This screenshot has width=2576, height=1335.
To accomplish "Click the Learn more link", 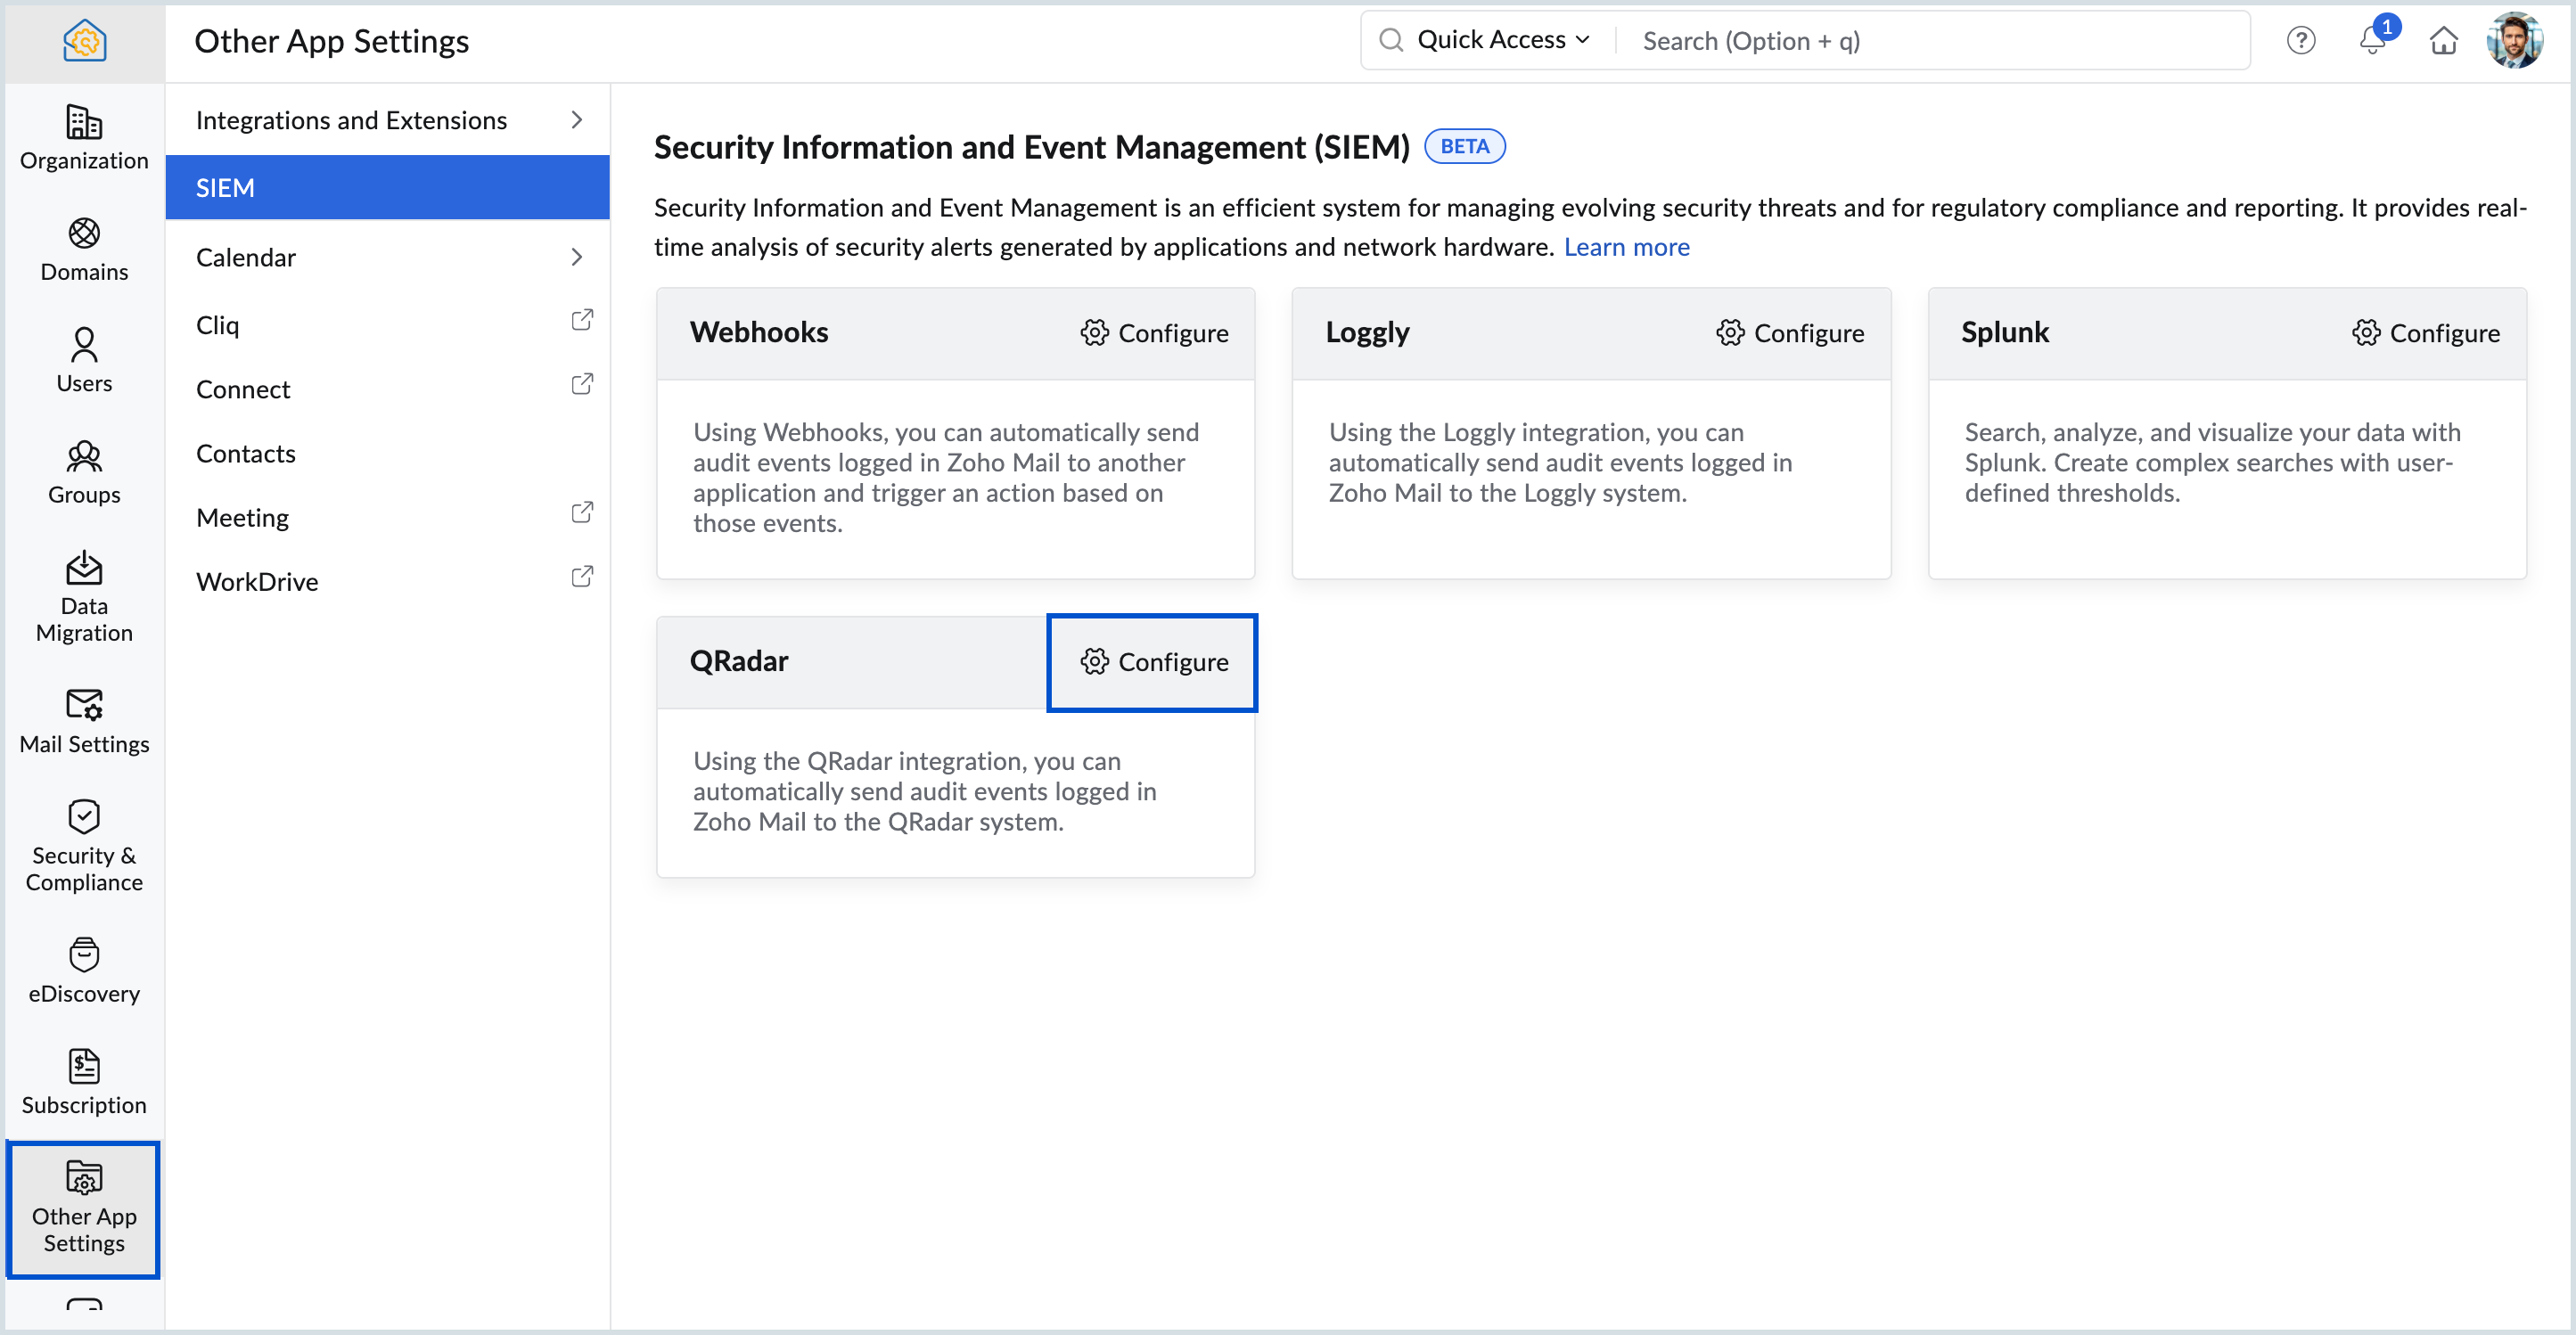I will point(1627,247).
